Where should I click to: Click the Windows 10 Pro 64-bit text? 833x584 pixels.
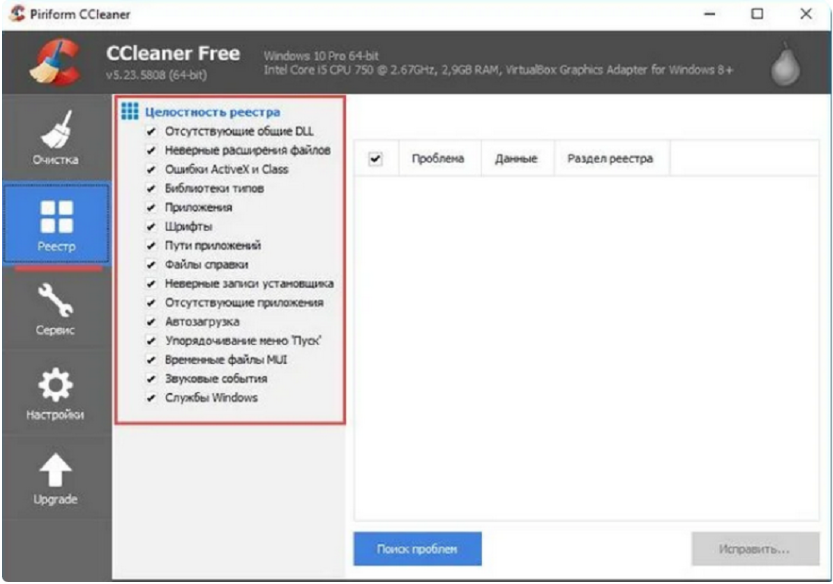coord(321,56)
